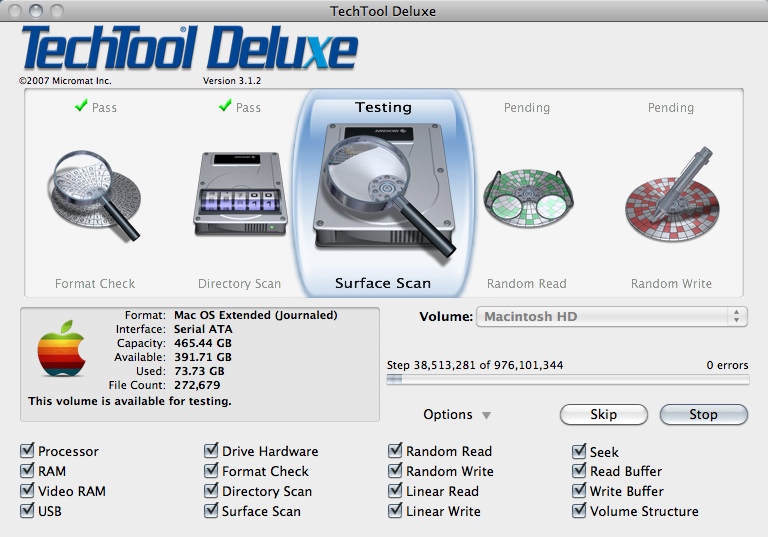Viewport: 768px width, 537px height.
Task: Open the Volume Macintosh HD dropdown
Action: tap(612, 317)
